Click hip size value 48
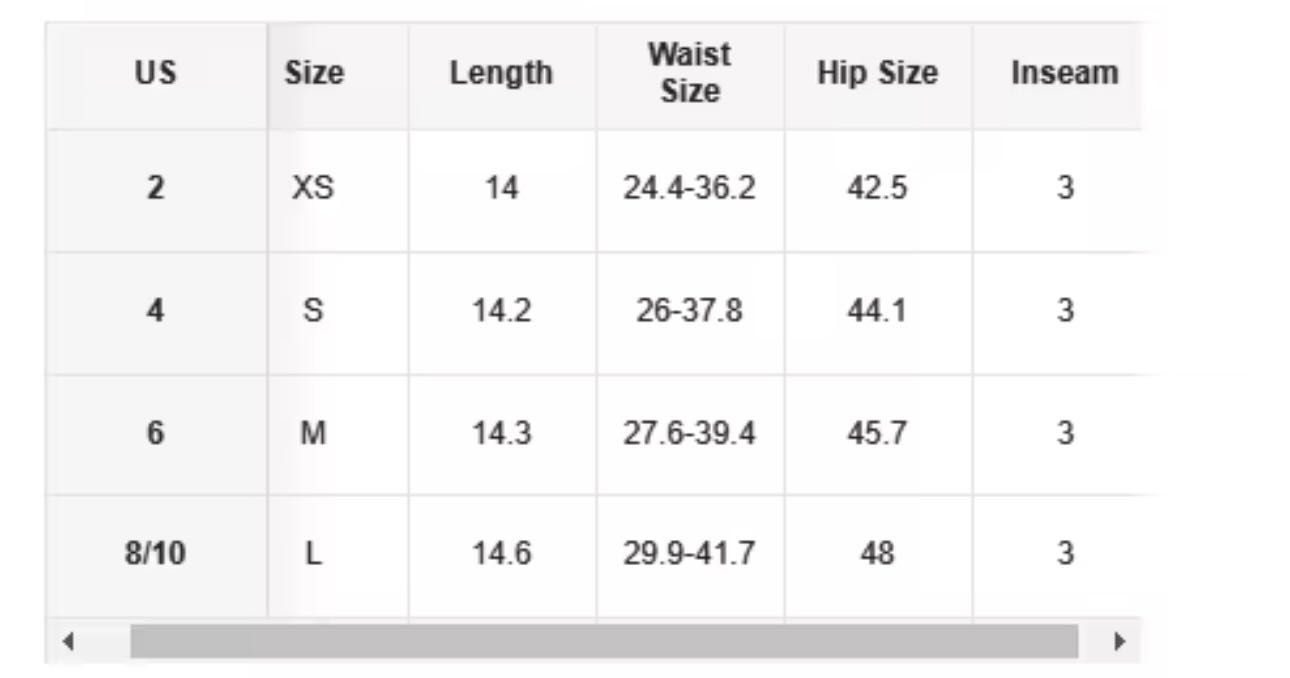Screen dimensions: 1290x678 (877, 553)
